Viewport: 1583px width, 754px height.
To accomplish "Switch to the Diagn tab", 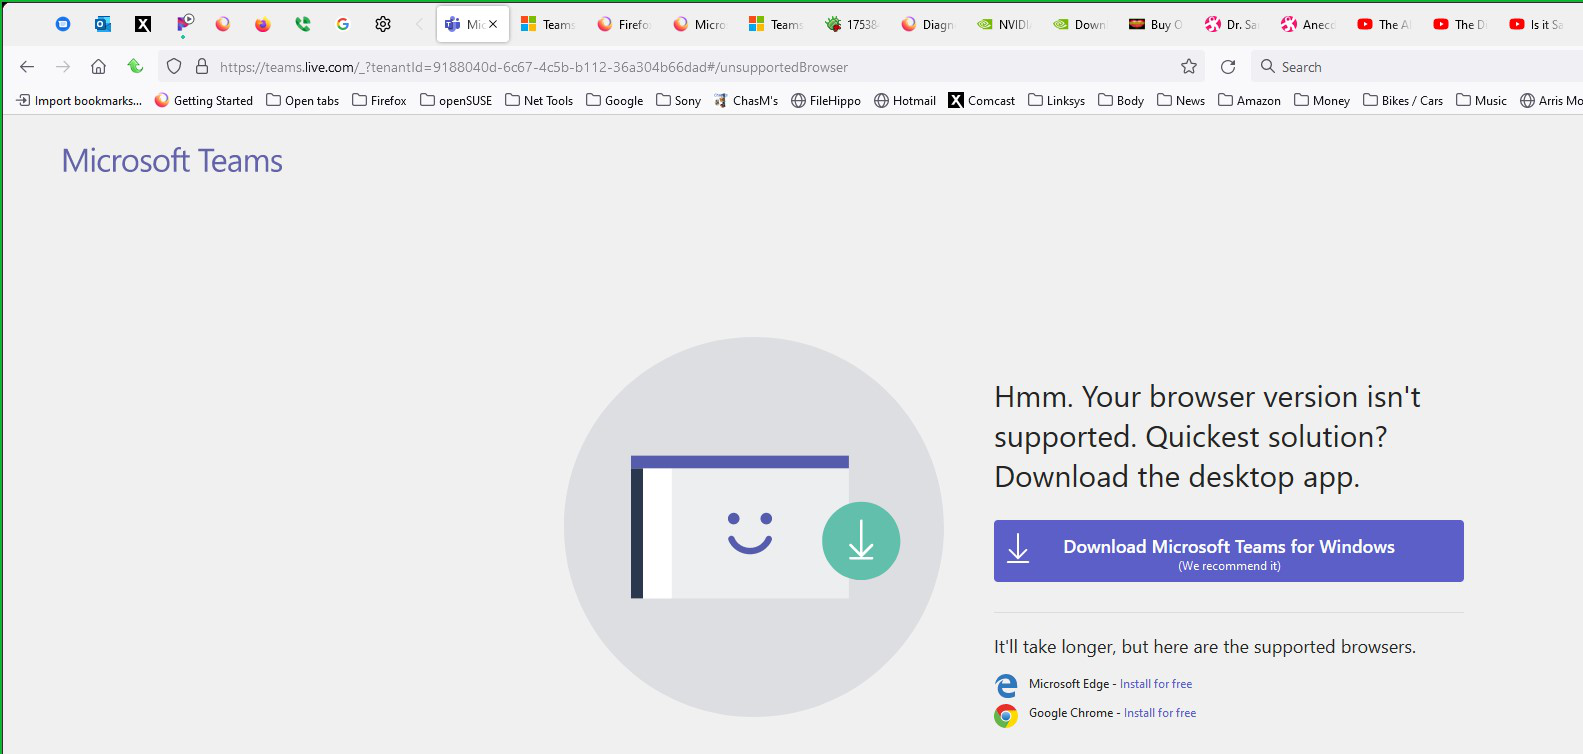I will [928, 24].
